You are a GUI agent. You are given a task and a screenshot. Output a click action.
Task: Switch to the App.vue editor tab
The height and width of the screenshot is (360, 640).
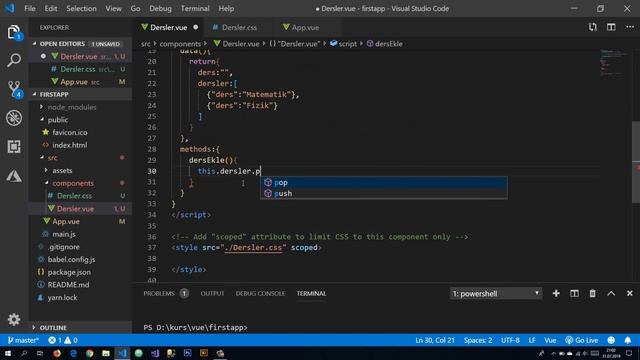coord(305,27)
